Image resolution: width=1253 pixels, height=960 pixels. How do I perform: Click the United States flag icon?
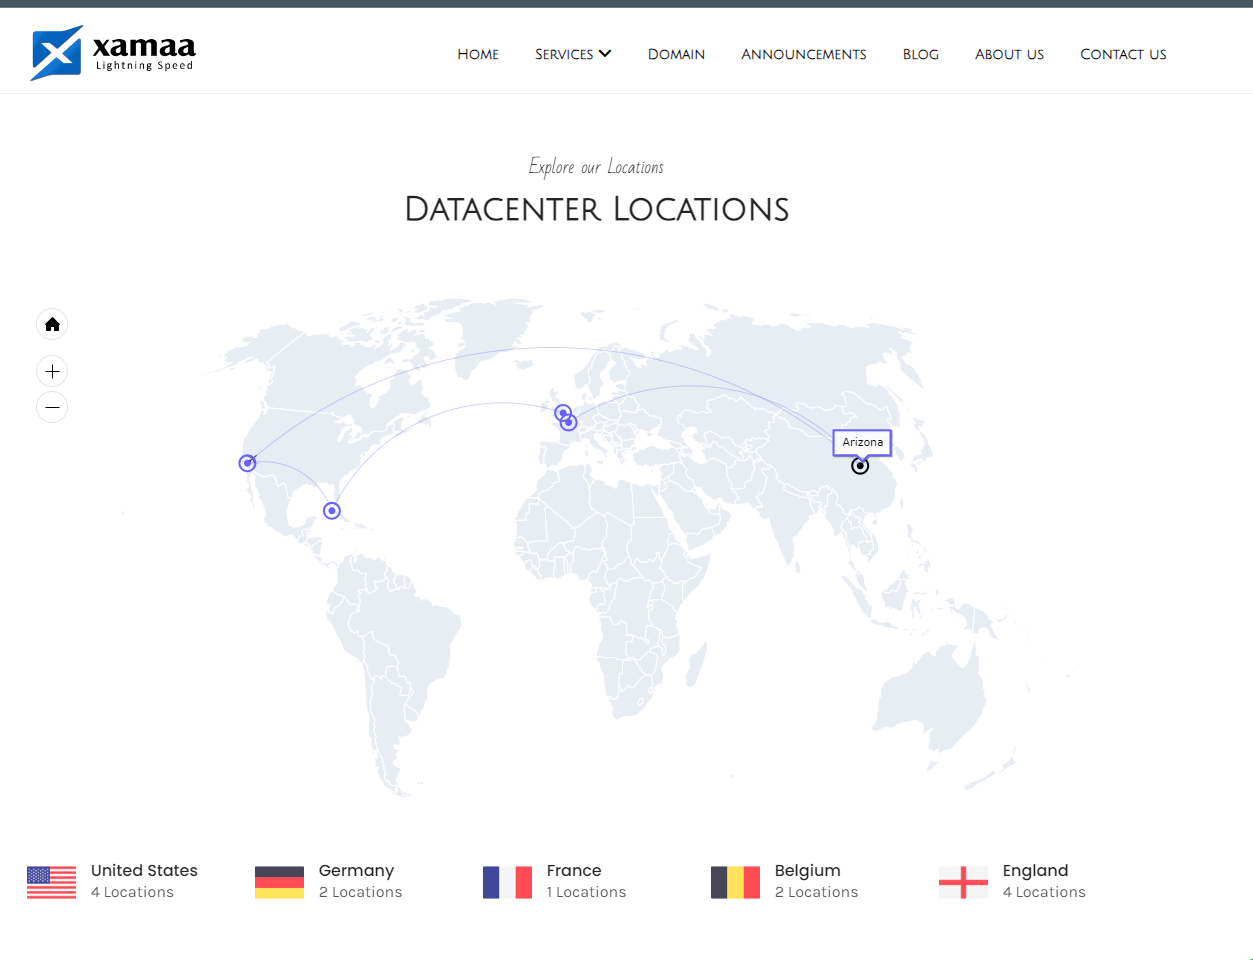(x=51, y=882)
